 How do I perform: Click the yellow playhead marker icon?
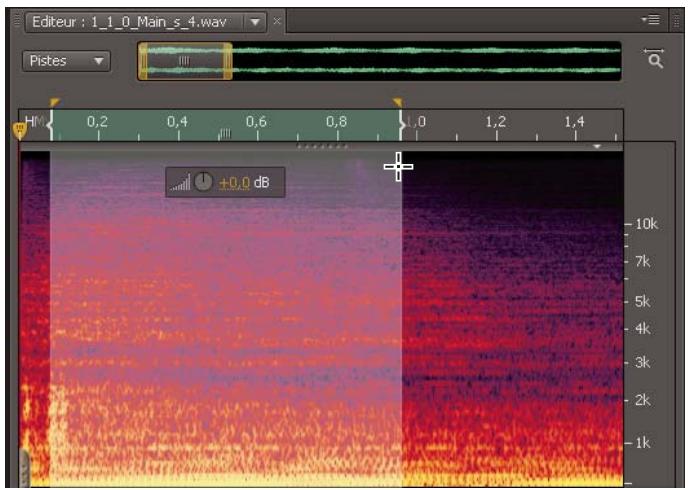point(20,131)
